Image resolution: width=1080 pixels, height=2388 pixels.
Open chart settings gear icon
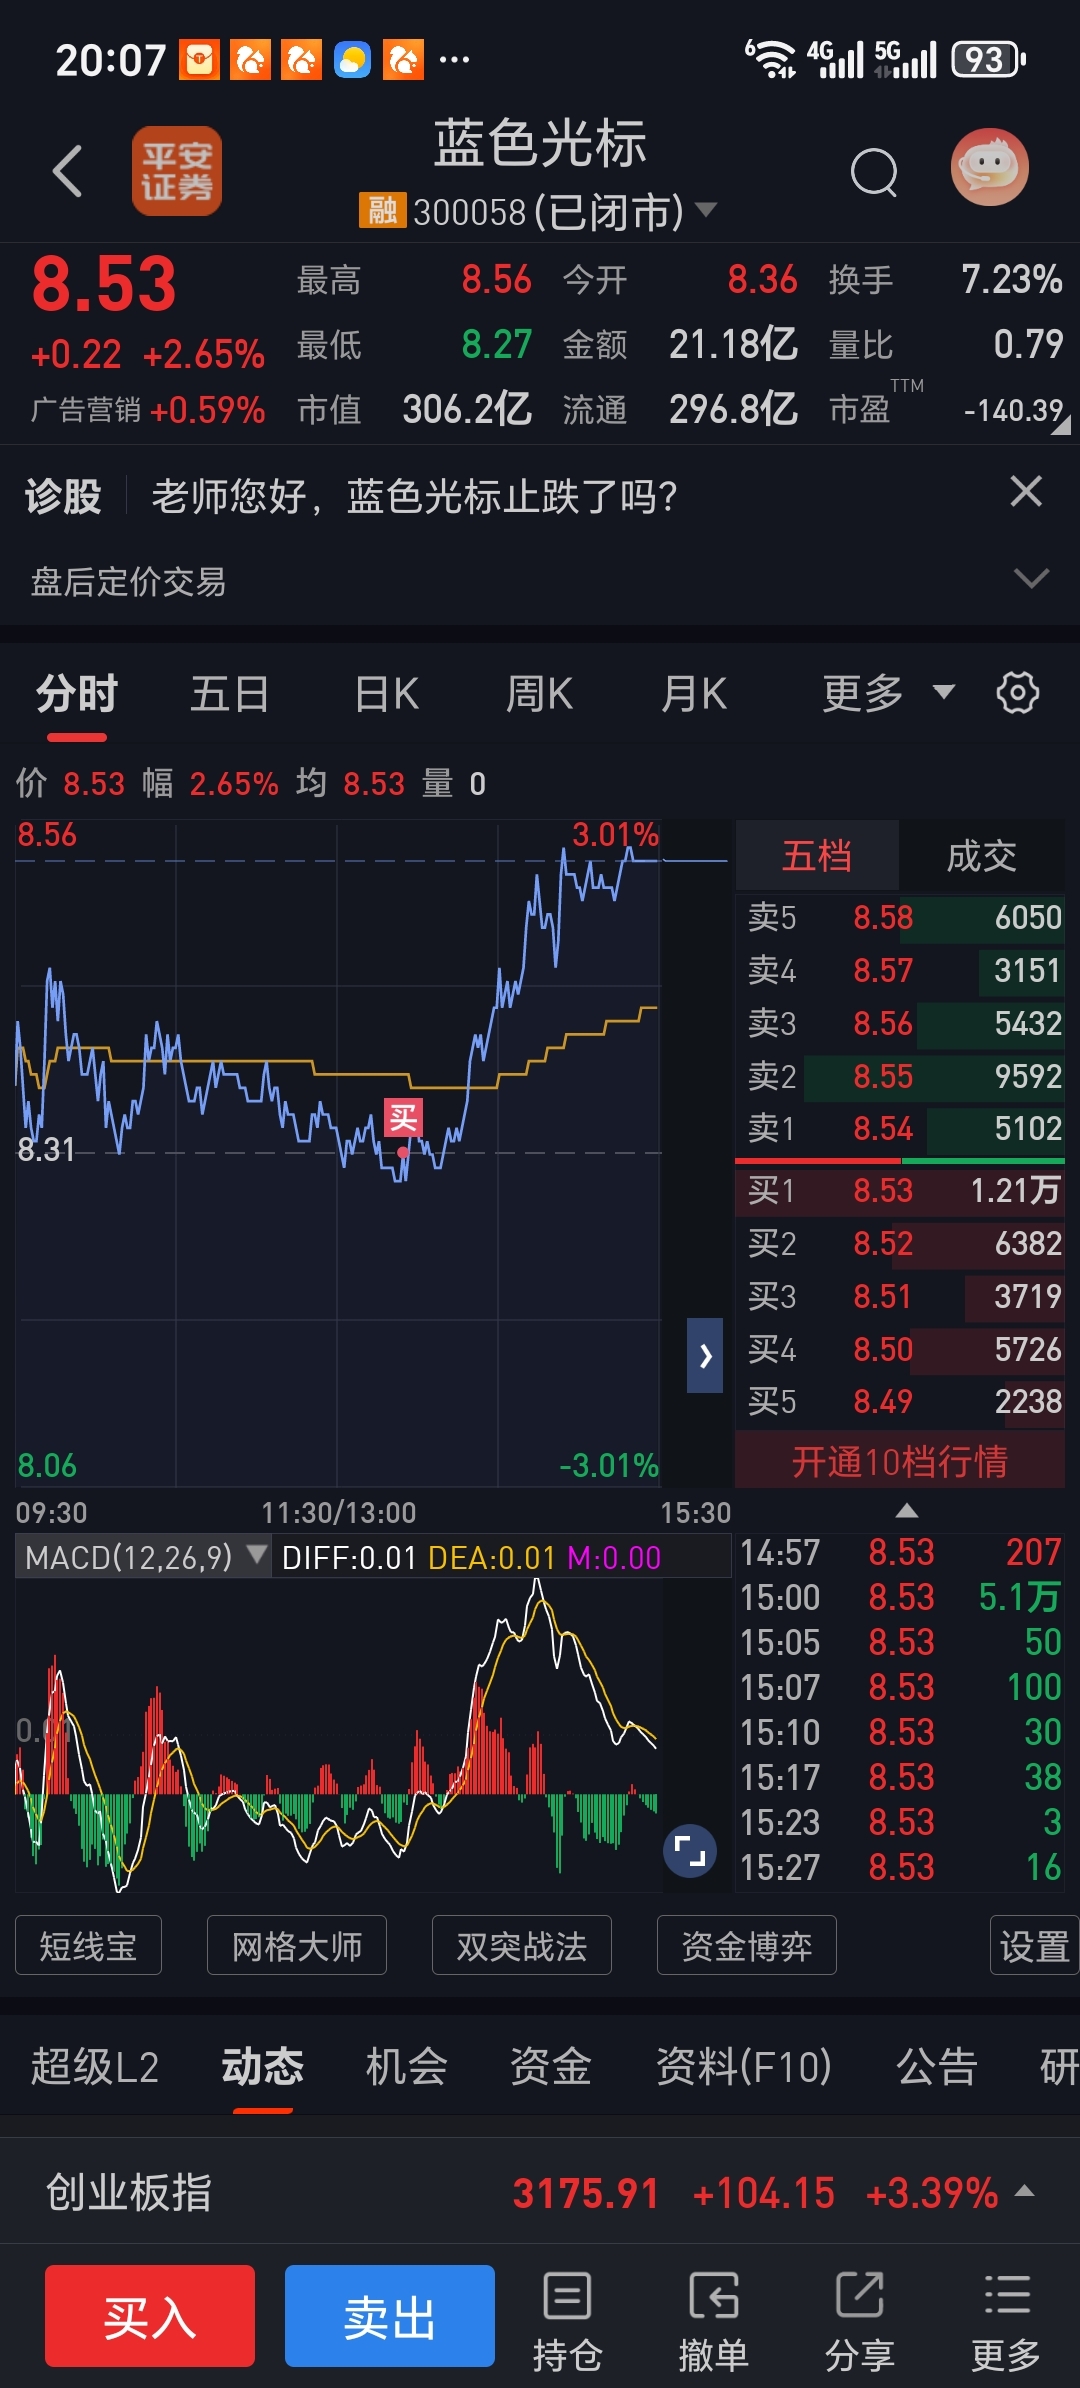pyautogui.click(x=1018, y=692)
